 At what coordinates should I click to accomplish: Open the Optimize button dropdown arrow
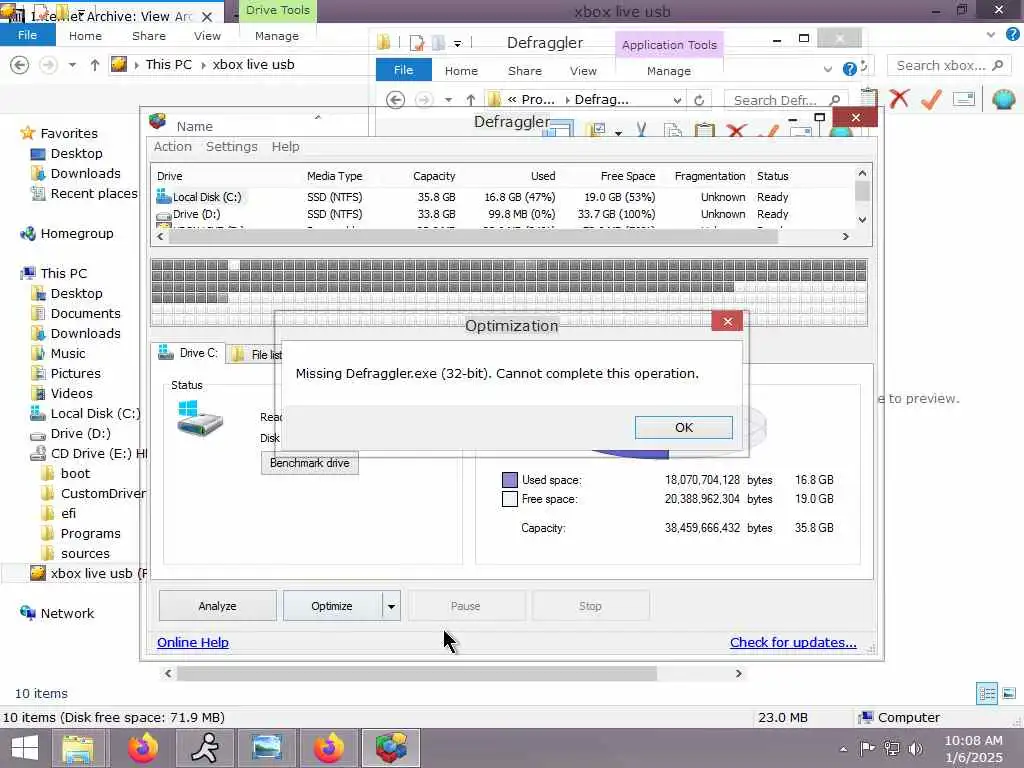(x=391, y=606)
